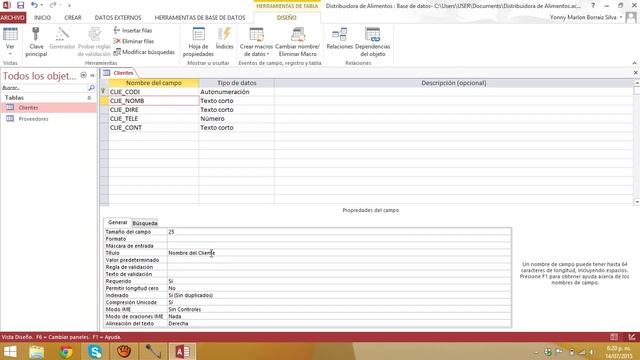Show Dependencias del objeto
This screenshot has height=360, width=640.
(373, 42)
